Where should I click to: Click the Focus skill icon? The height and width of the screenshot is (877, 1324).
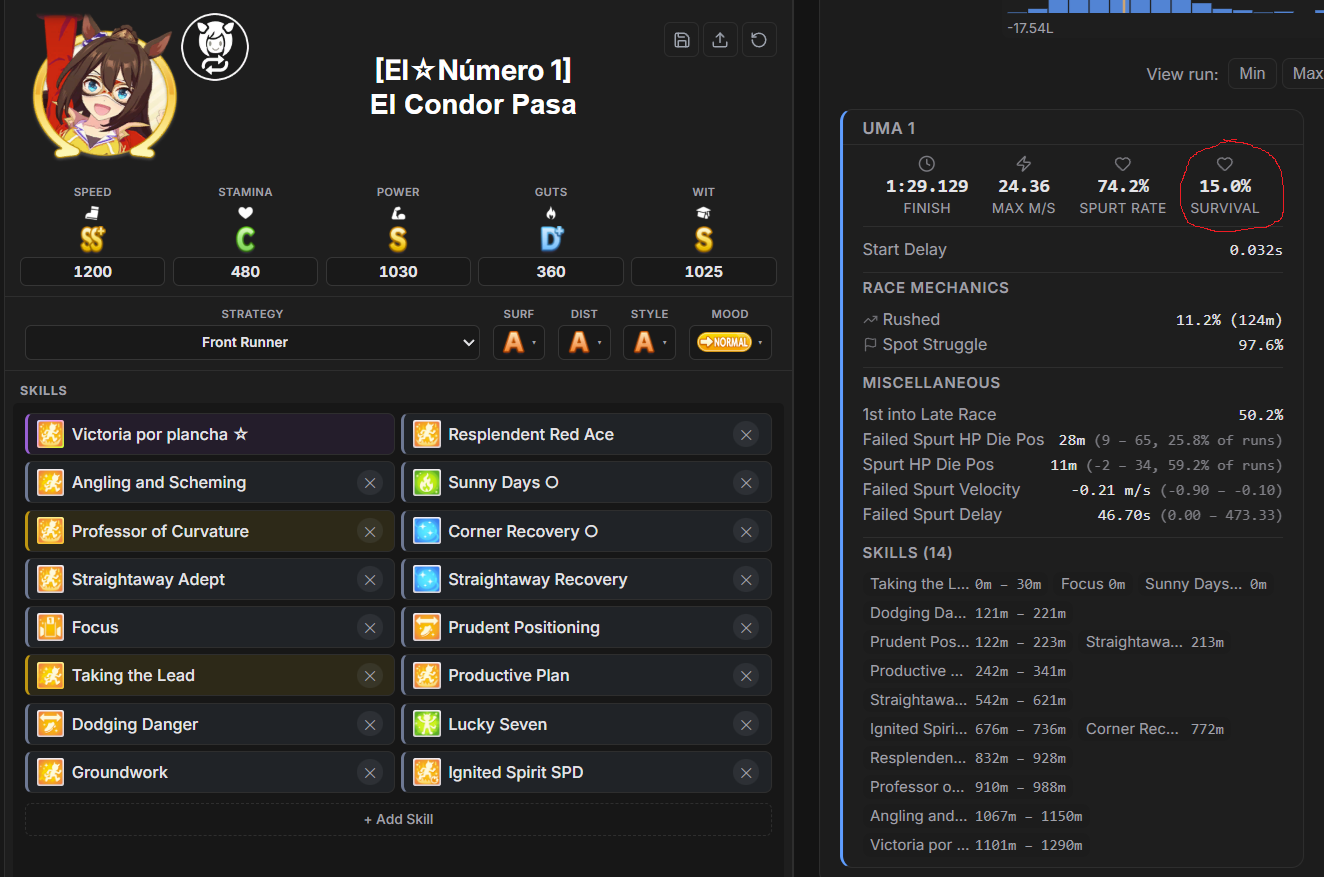(50, 627)
